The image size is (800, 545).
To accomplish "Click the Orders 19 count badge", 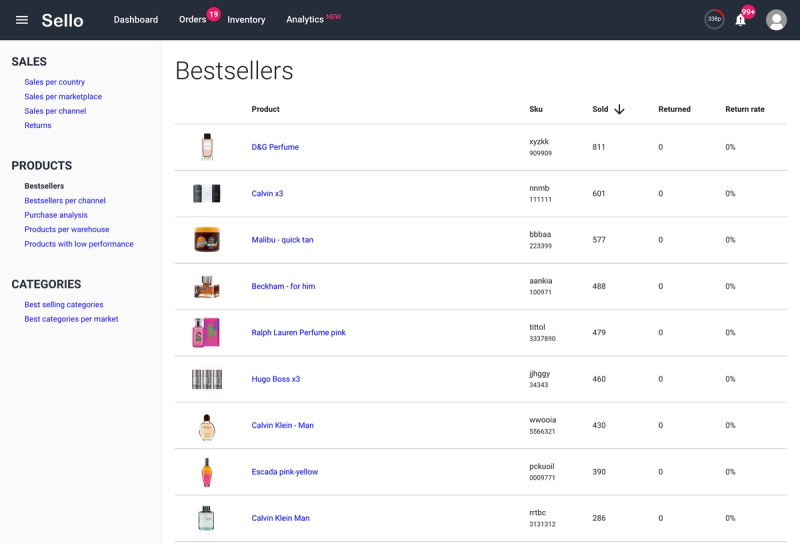I will click(213, 14).
